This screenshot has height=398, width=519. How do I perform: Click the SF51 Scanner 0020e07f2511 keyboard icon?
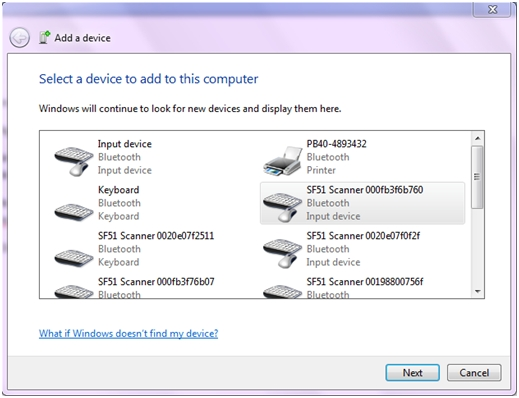coord(74,258)
